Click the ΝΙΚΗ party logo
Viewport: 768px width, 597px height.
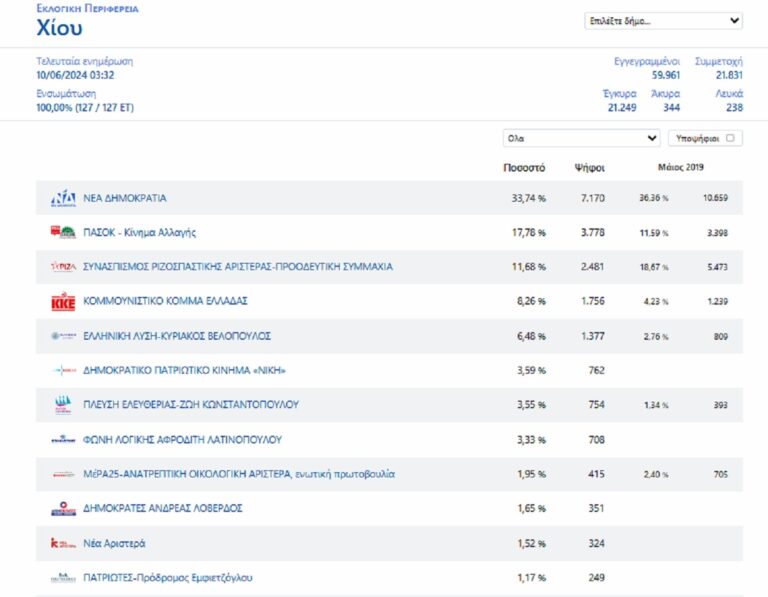tap(64, 370)
